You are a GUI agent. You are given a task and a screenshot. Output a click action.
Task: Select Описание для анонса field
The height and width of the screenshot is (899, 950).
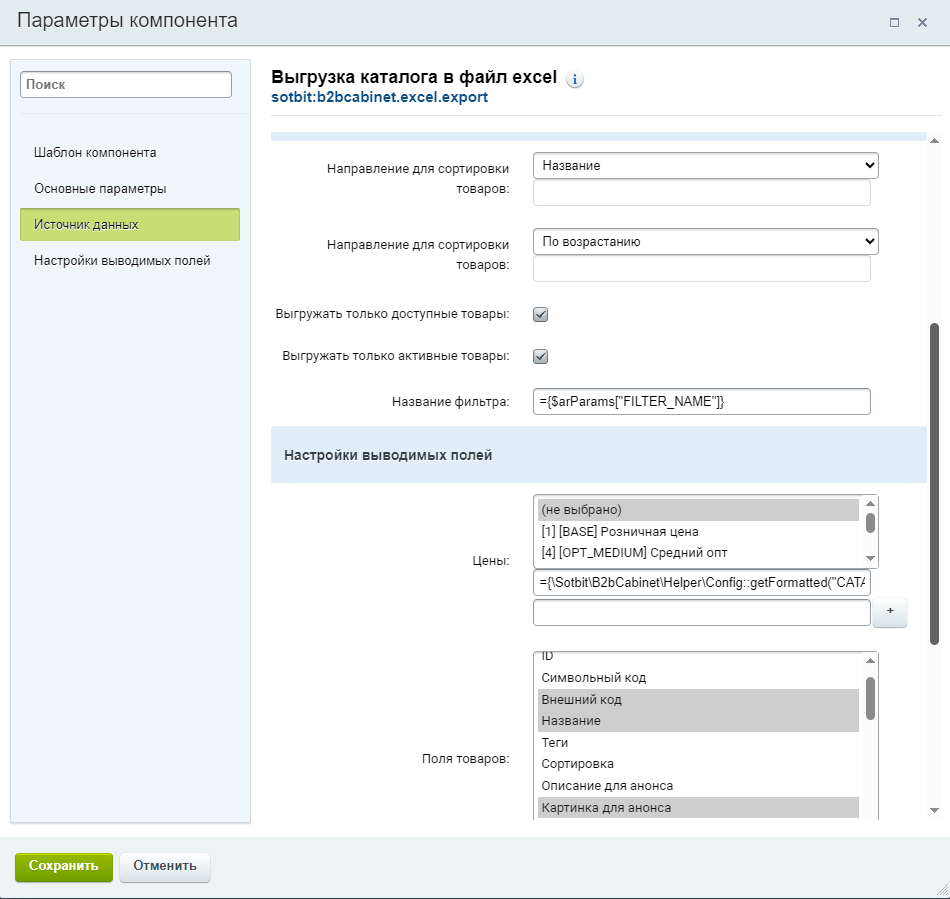[699, 786]
